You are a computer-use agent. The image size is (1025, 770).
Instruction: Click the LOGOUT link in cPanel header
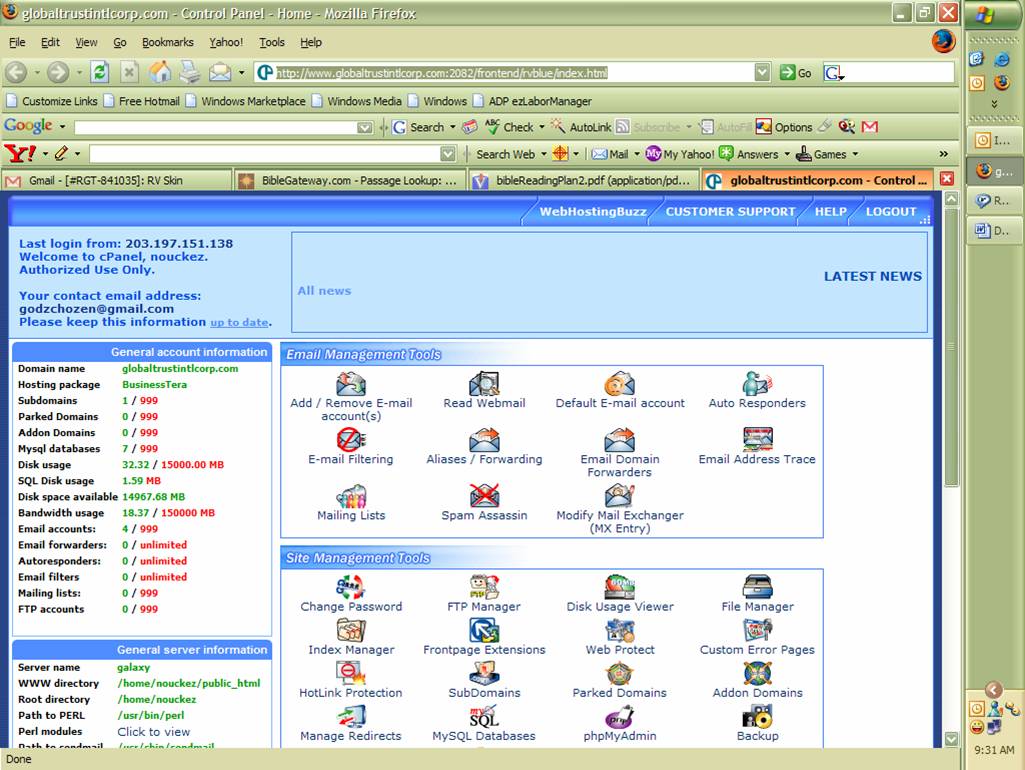[x=891, y=212]
